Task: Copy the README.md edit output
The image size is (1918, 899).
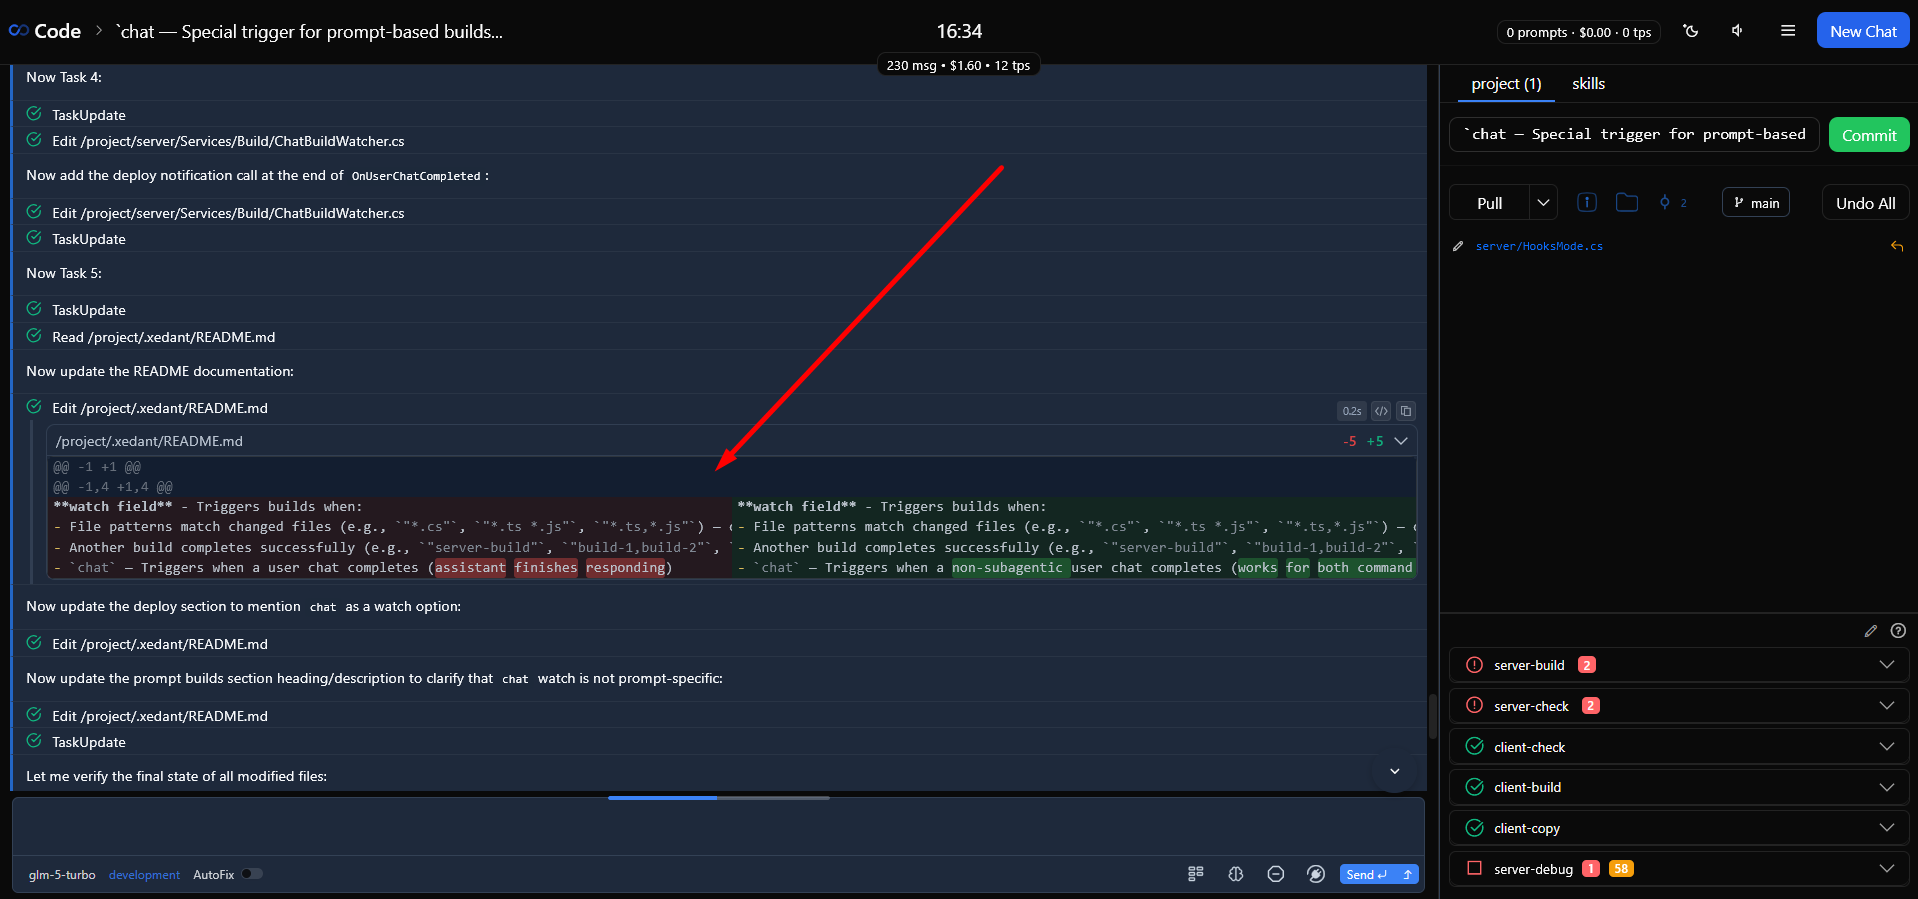Action: click(1406, 411)
